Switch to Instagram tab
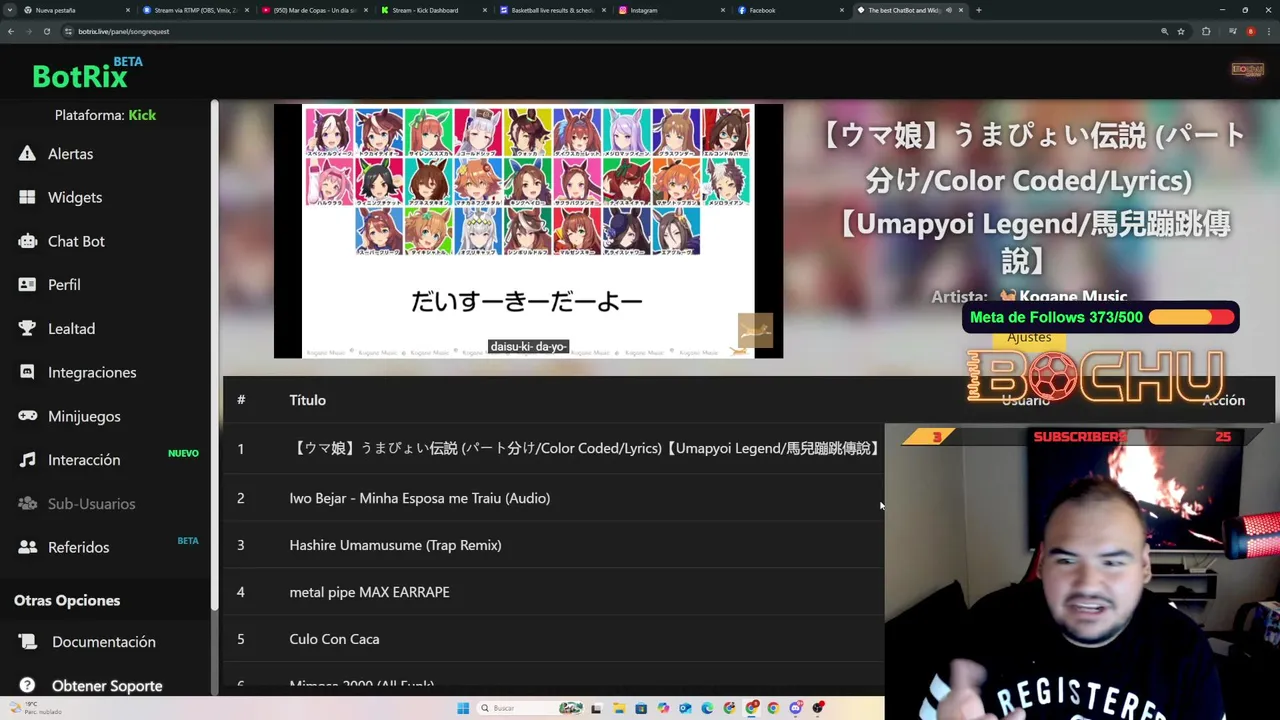The width and height of the screenshot is (1280, 720). pos(670,10)
